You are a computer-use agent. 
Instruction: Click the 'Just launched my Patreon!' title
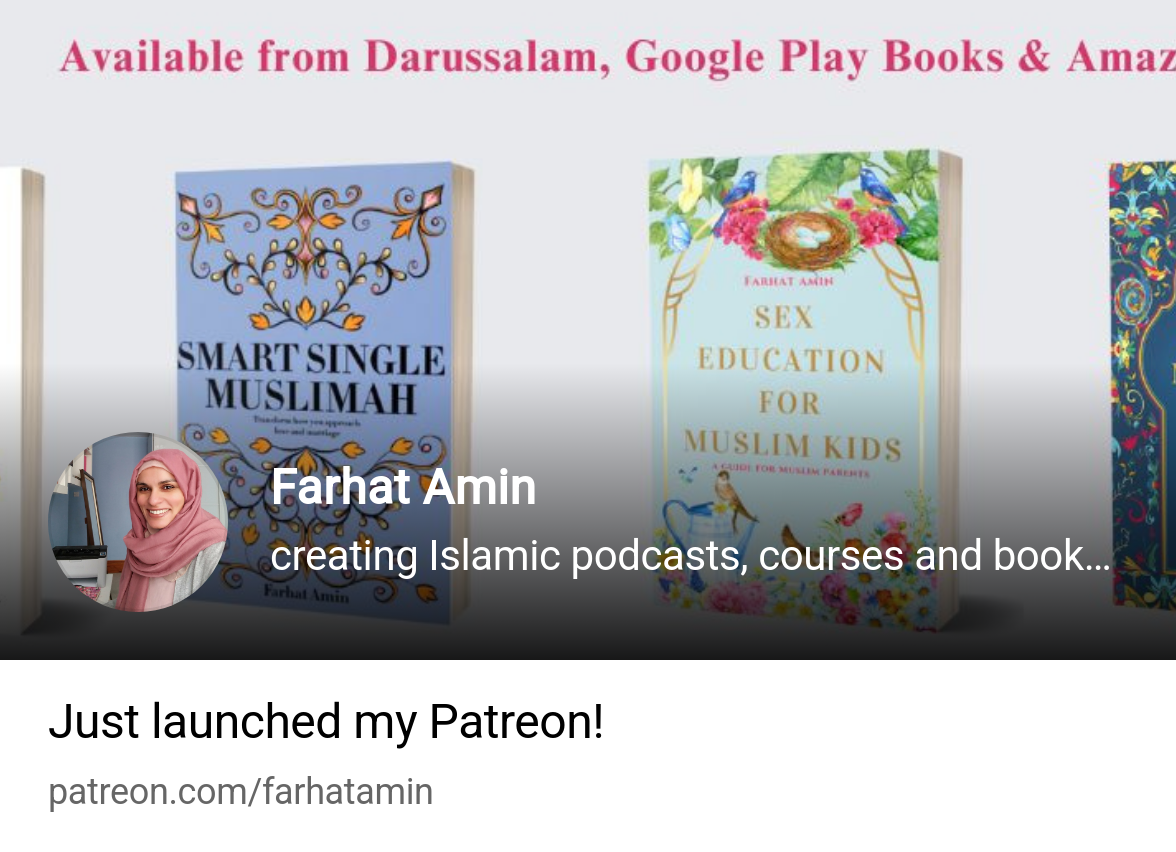point(326,722)
